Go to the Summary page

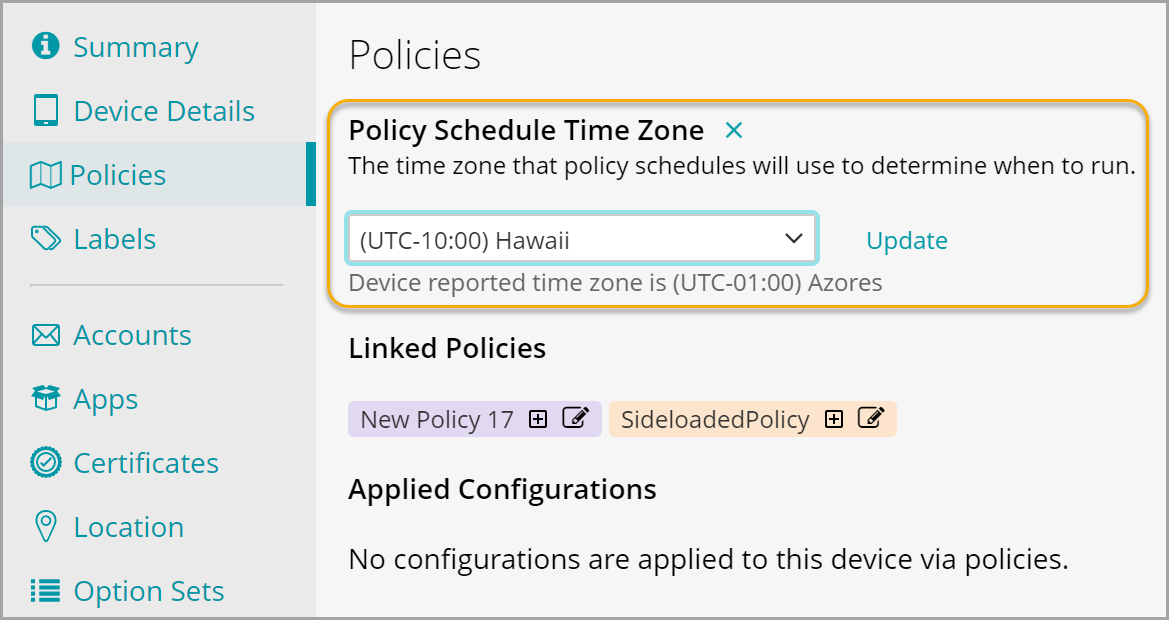(136, 47)
